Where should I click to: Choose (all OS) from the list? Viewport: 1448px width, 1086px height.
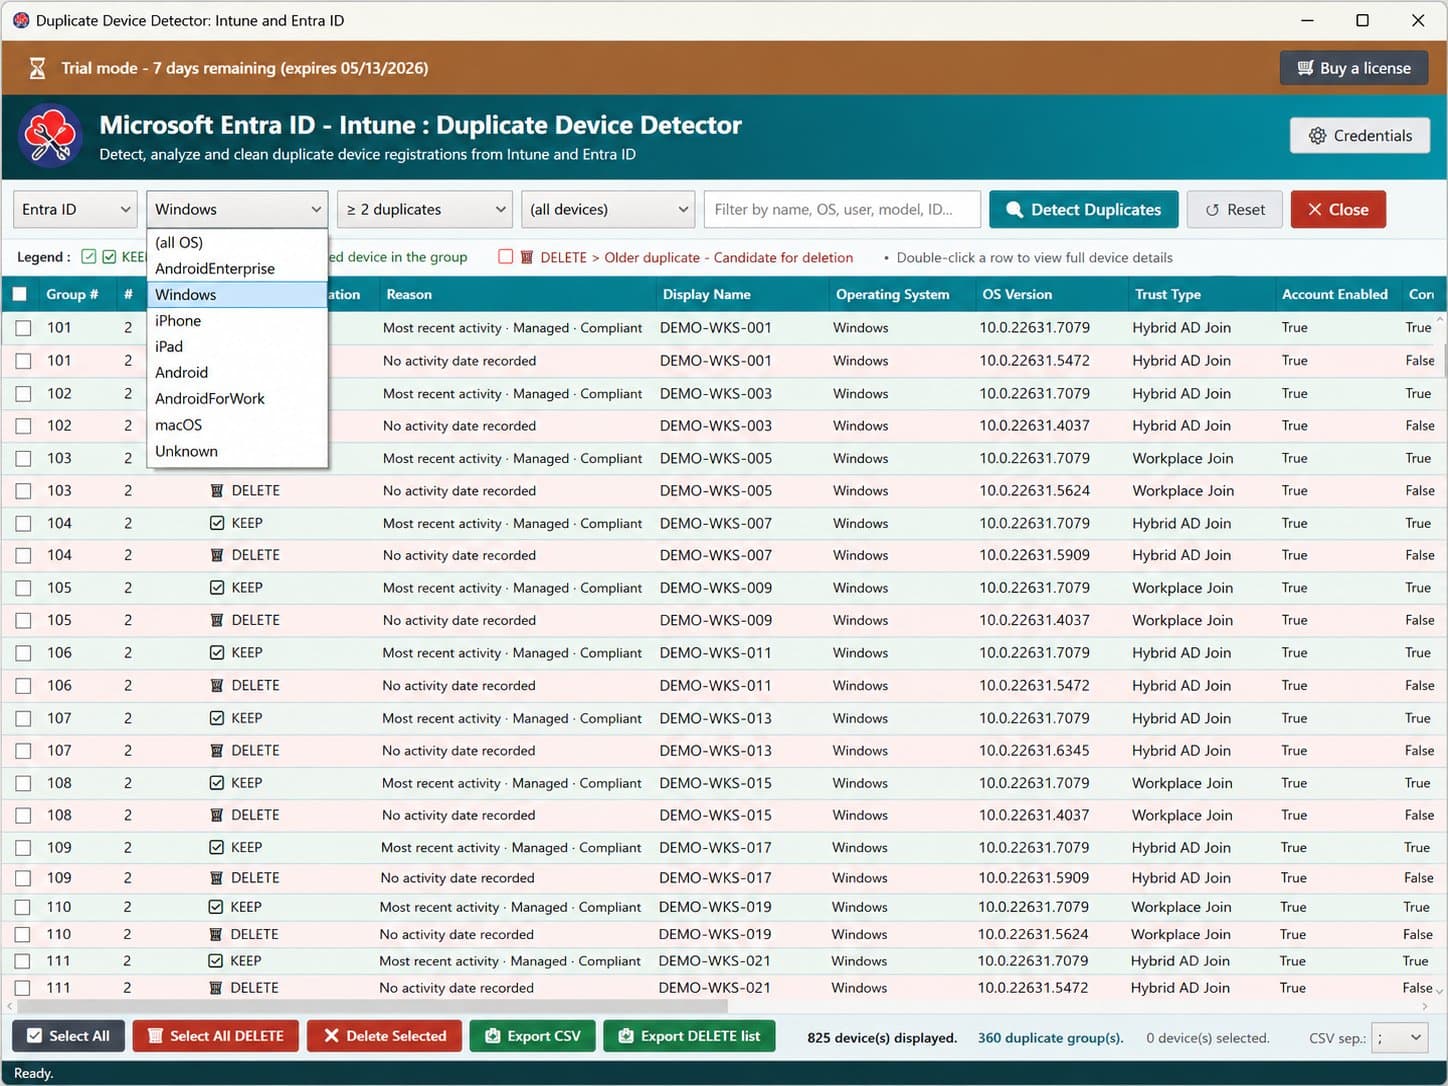point(237,242)
